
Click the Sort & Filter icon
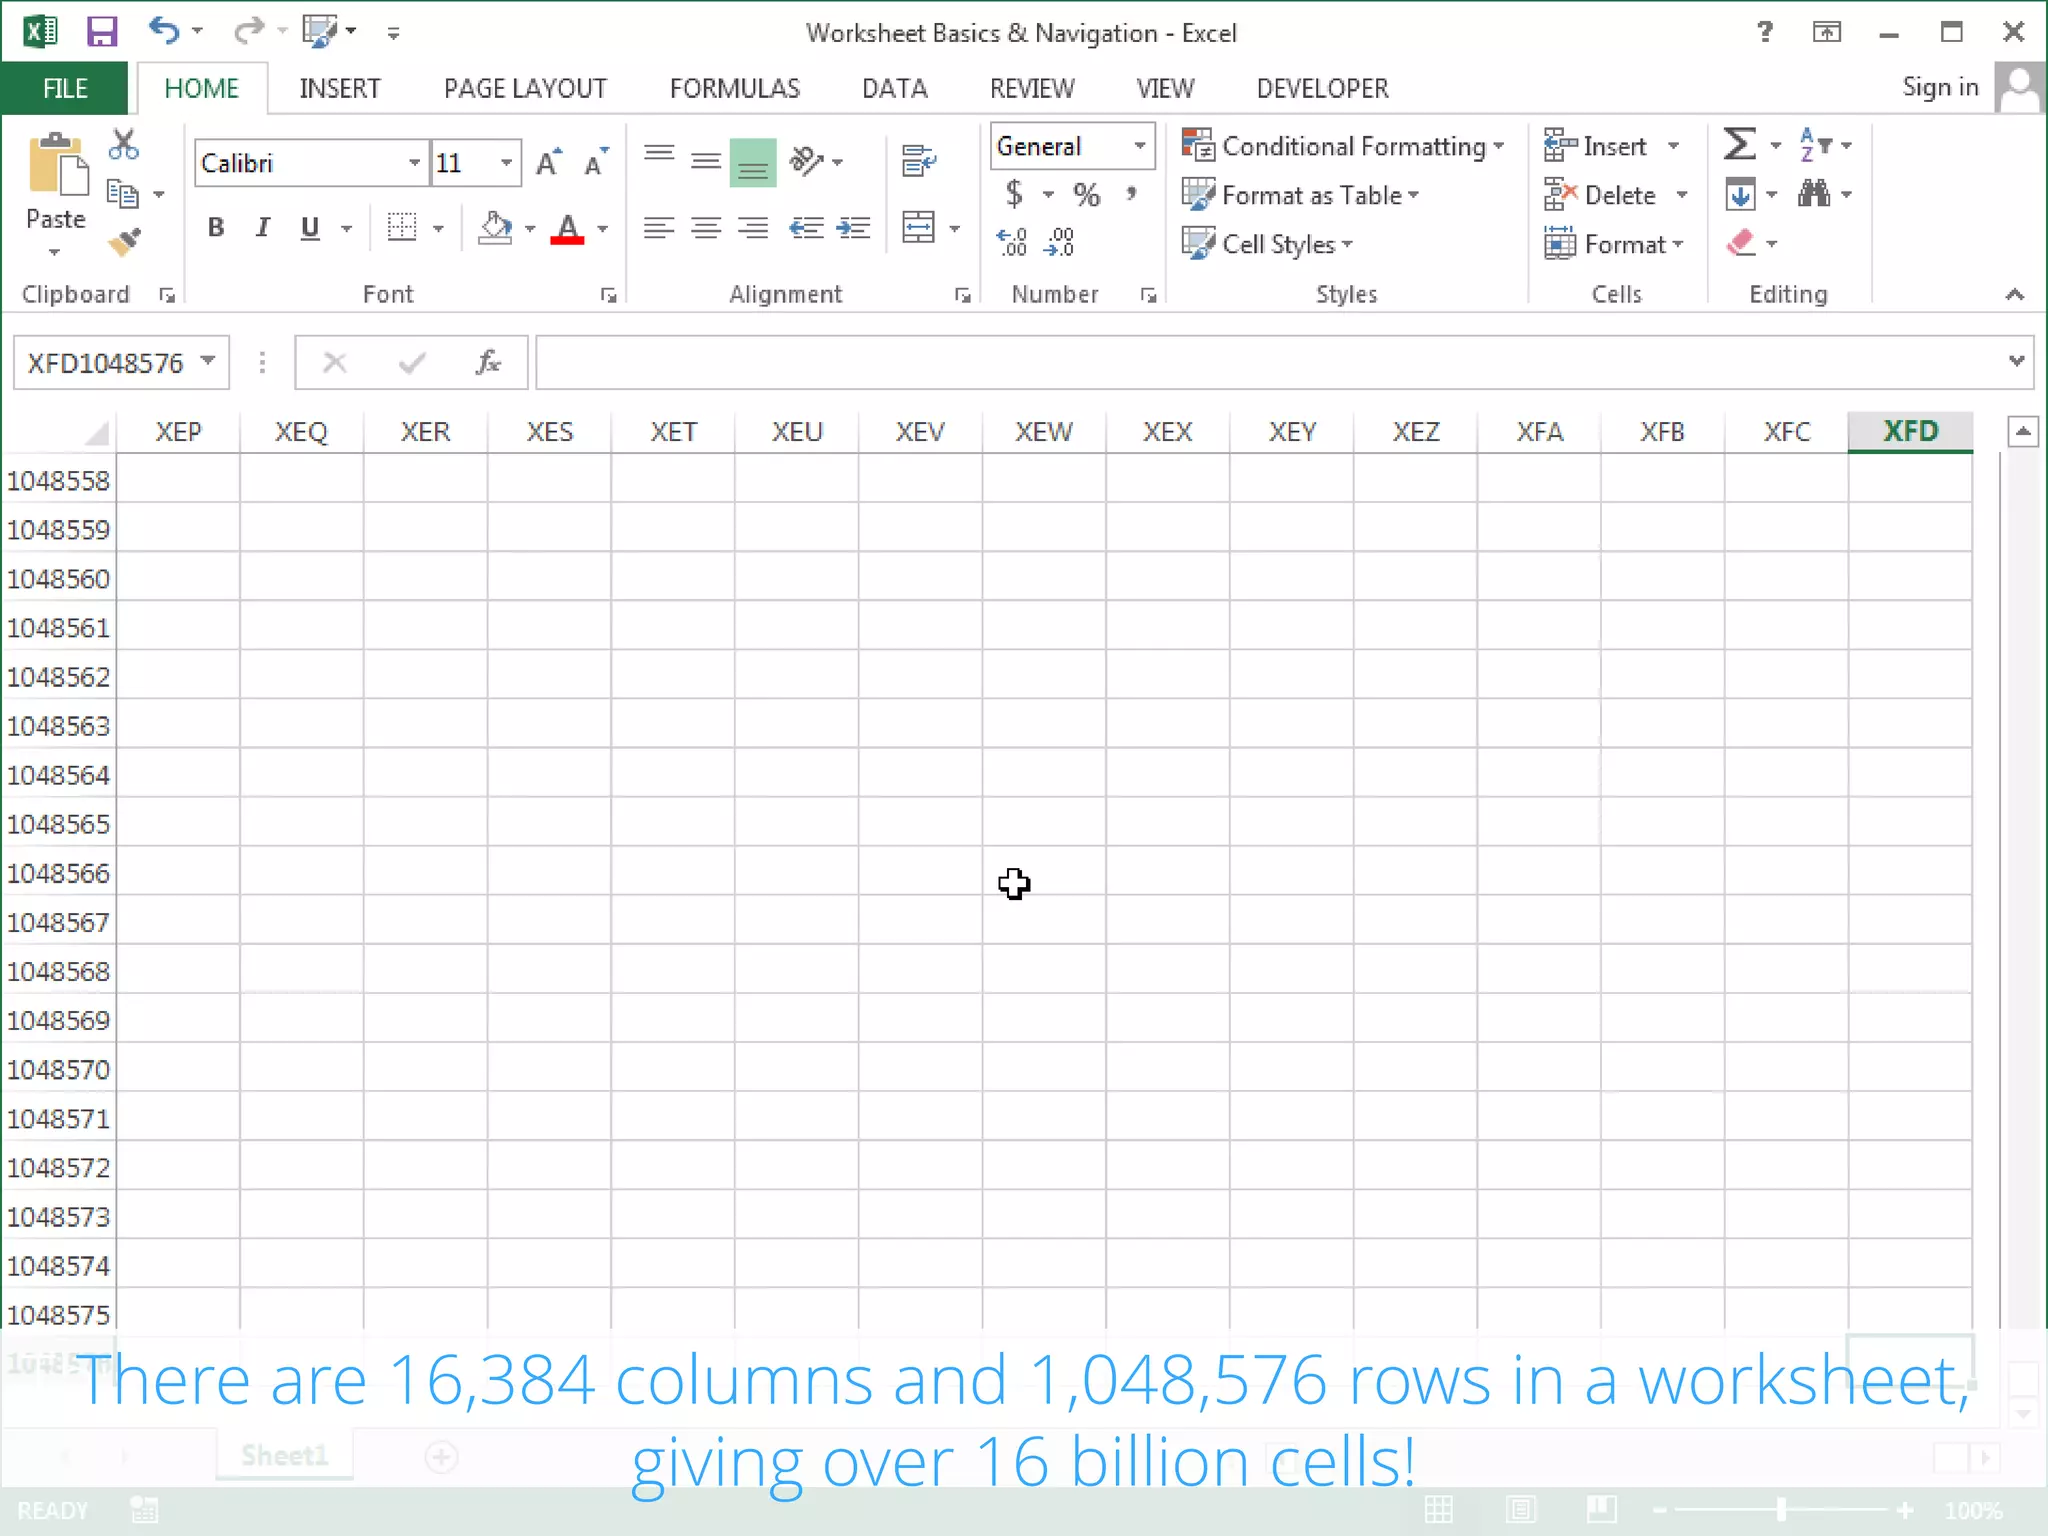point(1815,144)
